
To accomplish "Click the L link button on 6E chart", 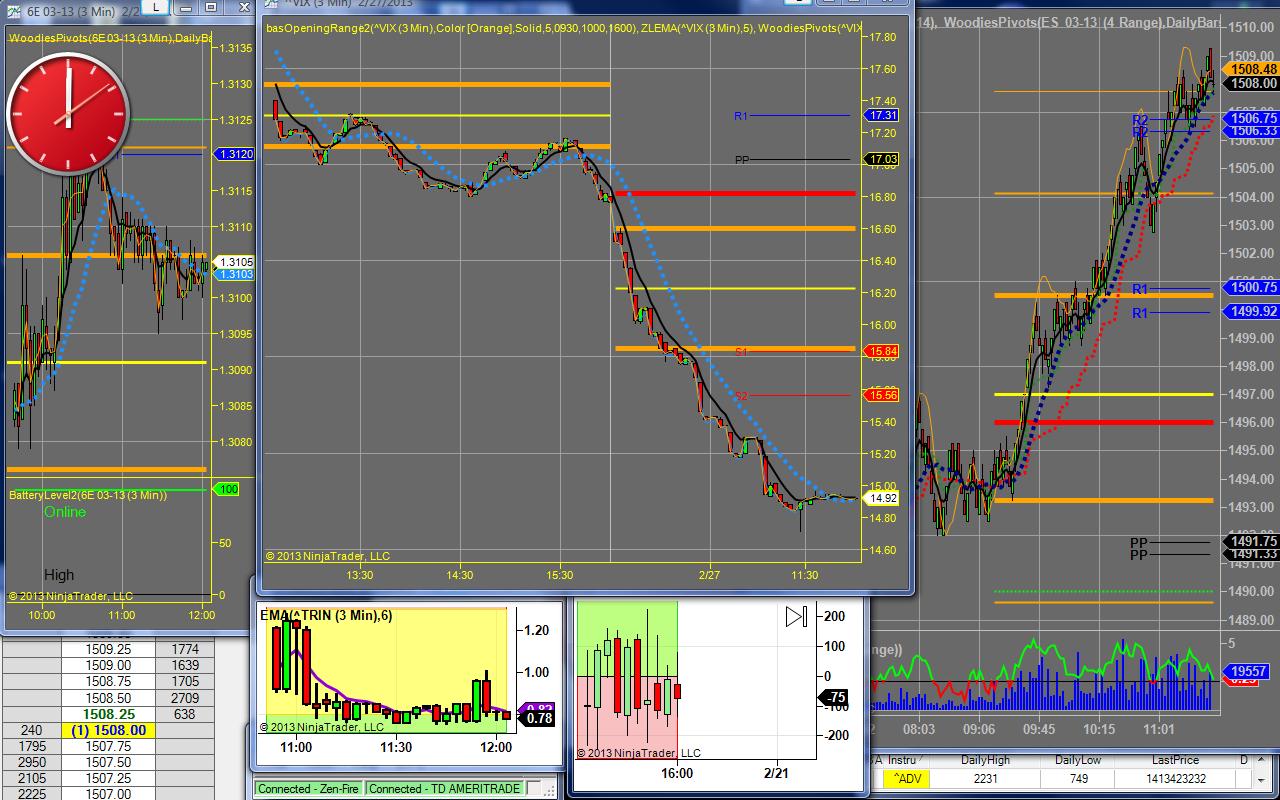I will pyautogui.click(x=157, y=8).
